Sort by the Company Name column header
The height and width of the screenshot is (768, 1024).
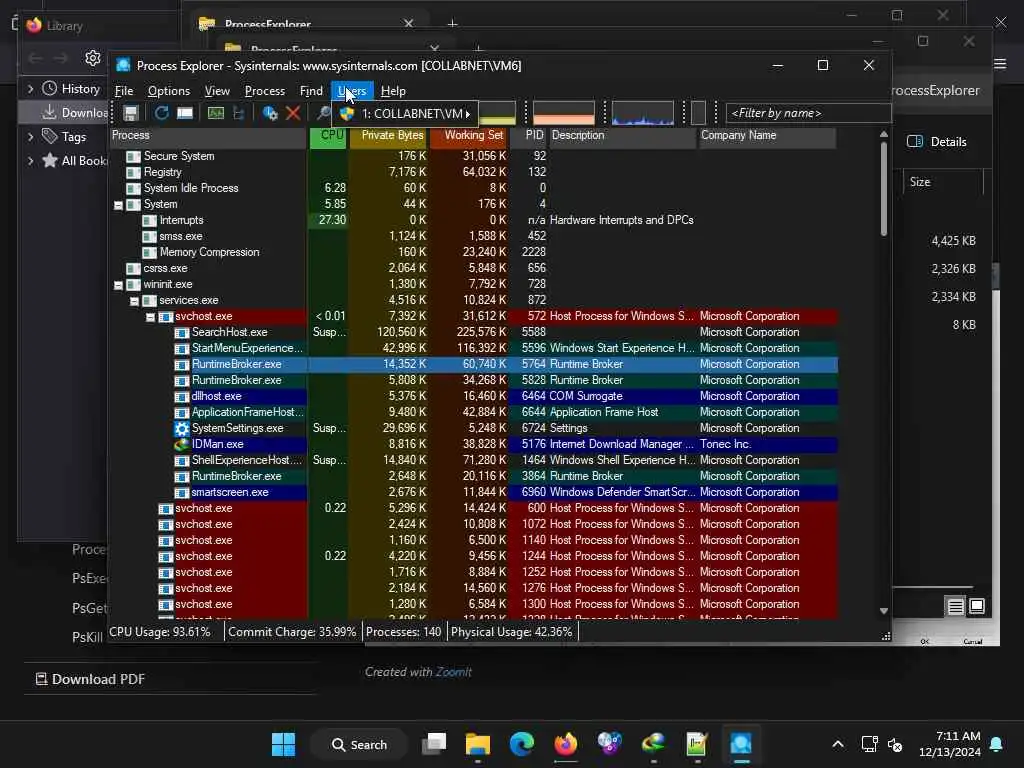tap(767, 137)
